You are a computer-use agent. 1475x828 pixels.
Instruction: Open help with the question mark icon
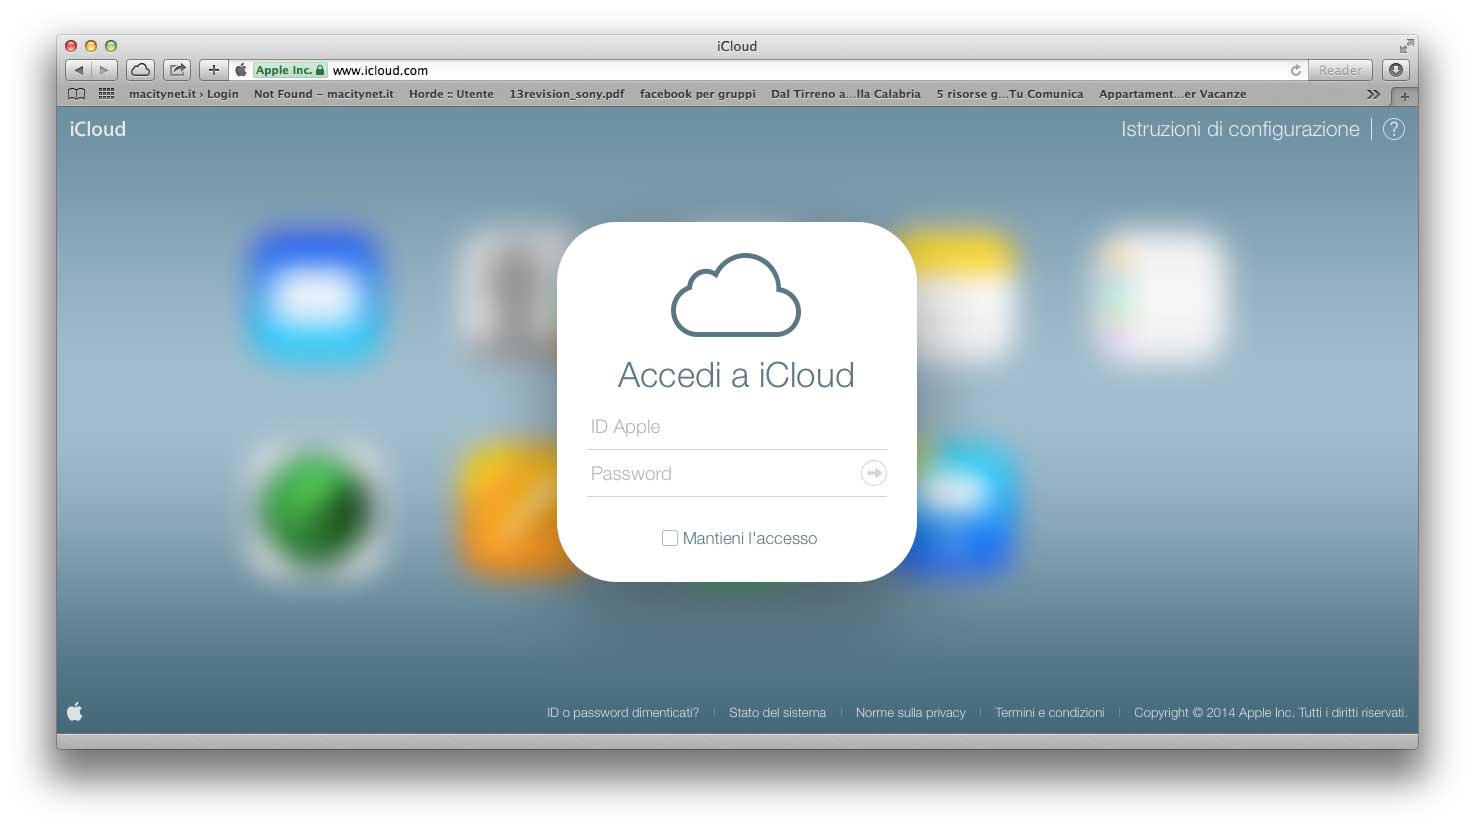tap(1394, 129)
